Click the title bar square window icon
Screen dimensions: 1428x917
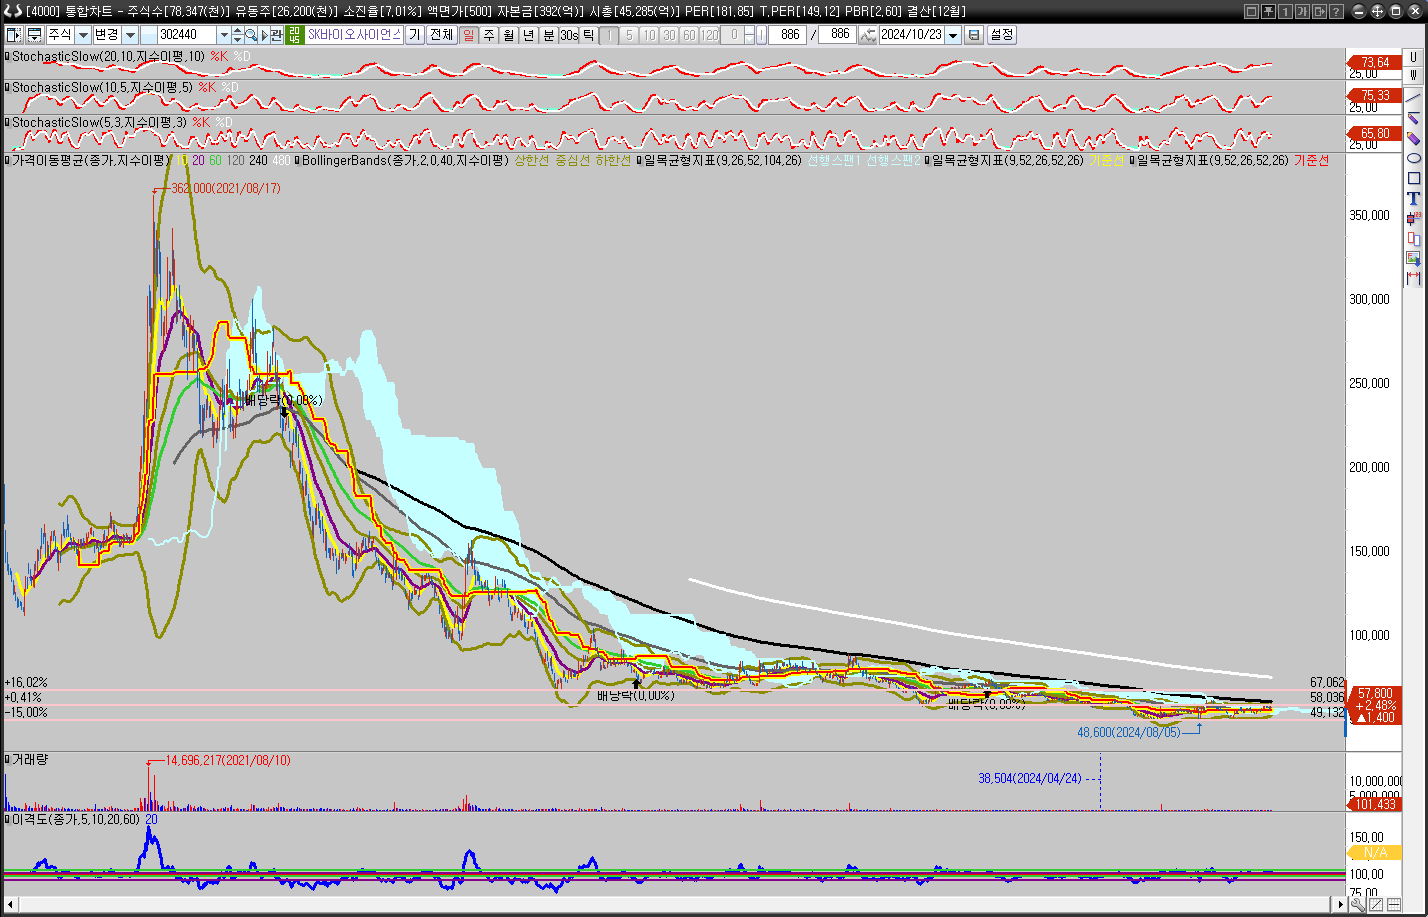click(1251, 12)
